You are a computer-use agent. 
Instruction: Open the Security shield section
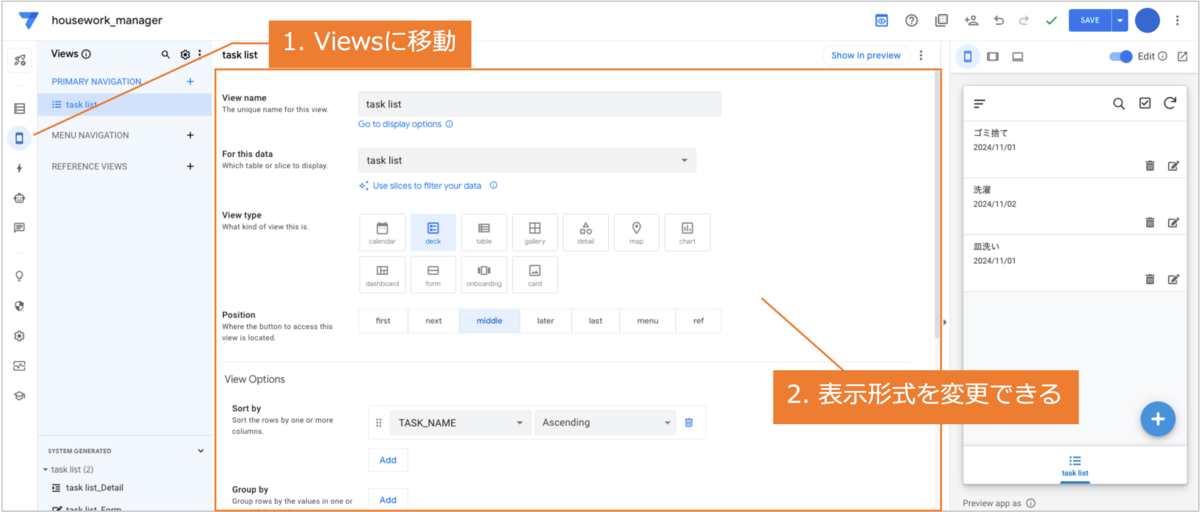pos(19,306)
